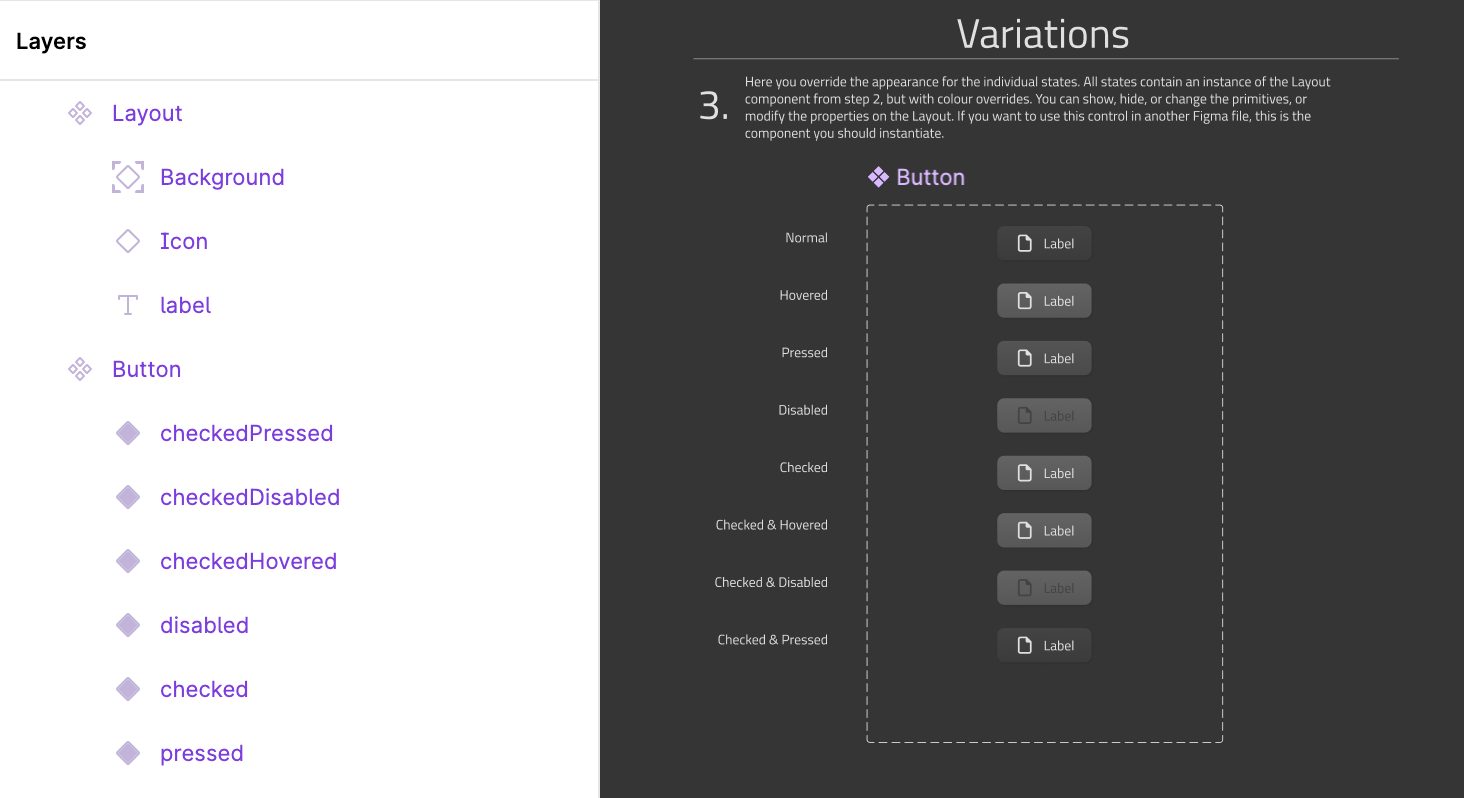The height and width of the screenshot is (798, 1464).
Task: Click the pressed variant diamond icon
Action: [x=128, y=753]
